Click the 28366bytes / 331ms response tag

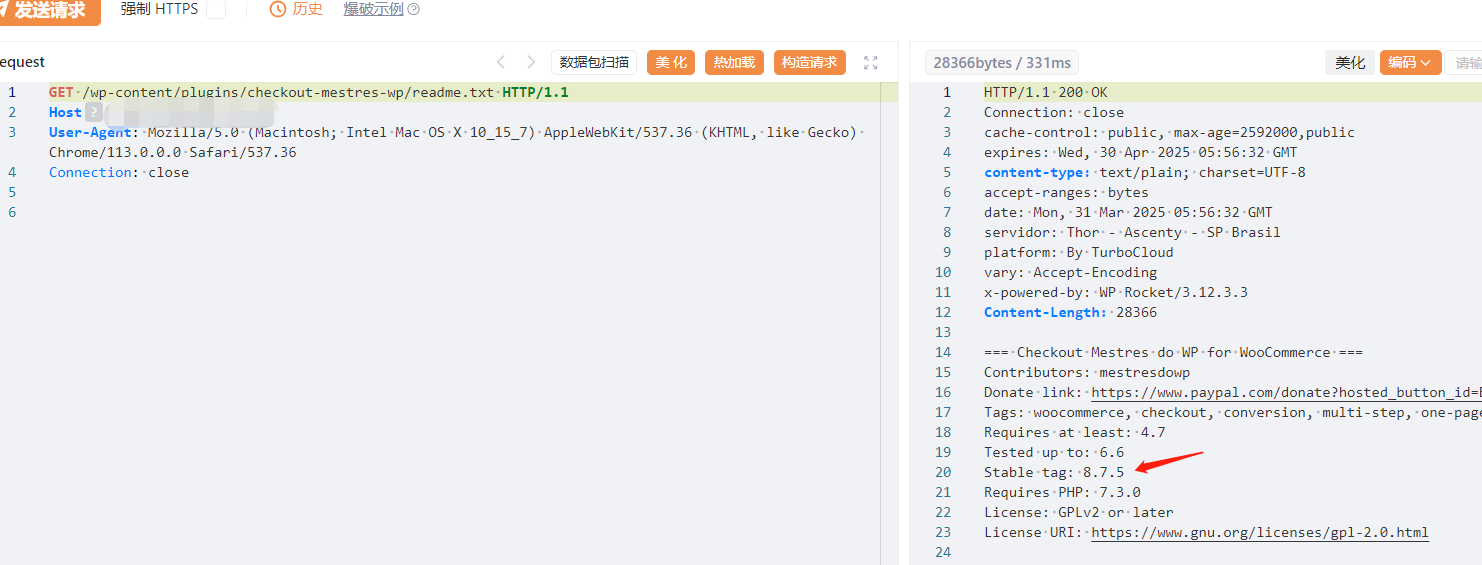[x=1002, y=63]
